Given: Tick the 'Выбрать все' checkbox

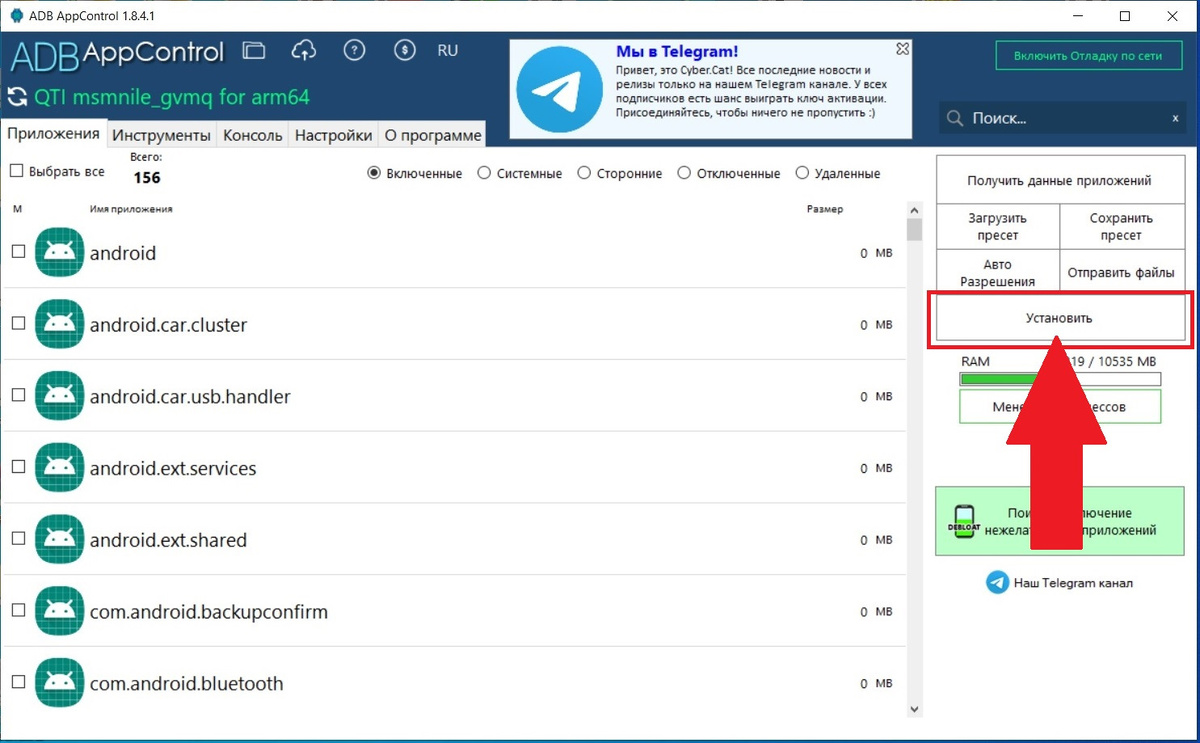Looking at the screenshot, I should pos(16,171).
